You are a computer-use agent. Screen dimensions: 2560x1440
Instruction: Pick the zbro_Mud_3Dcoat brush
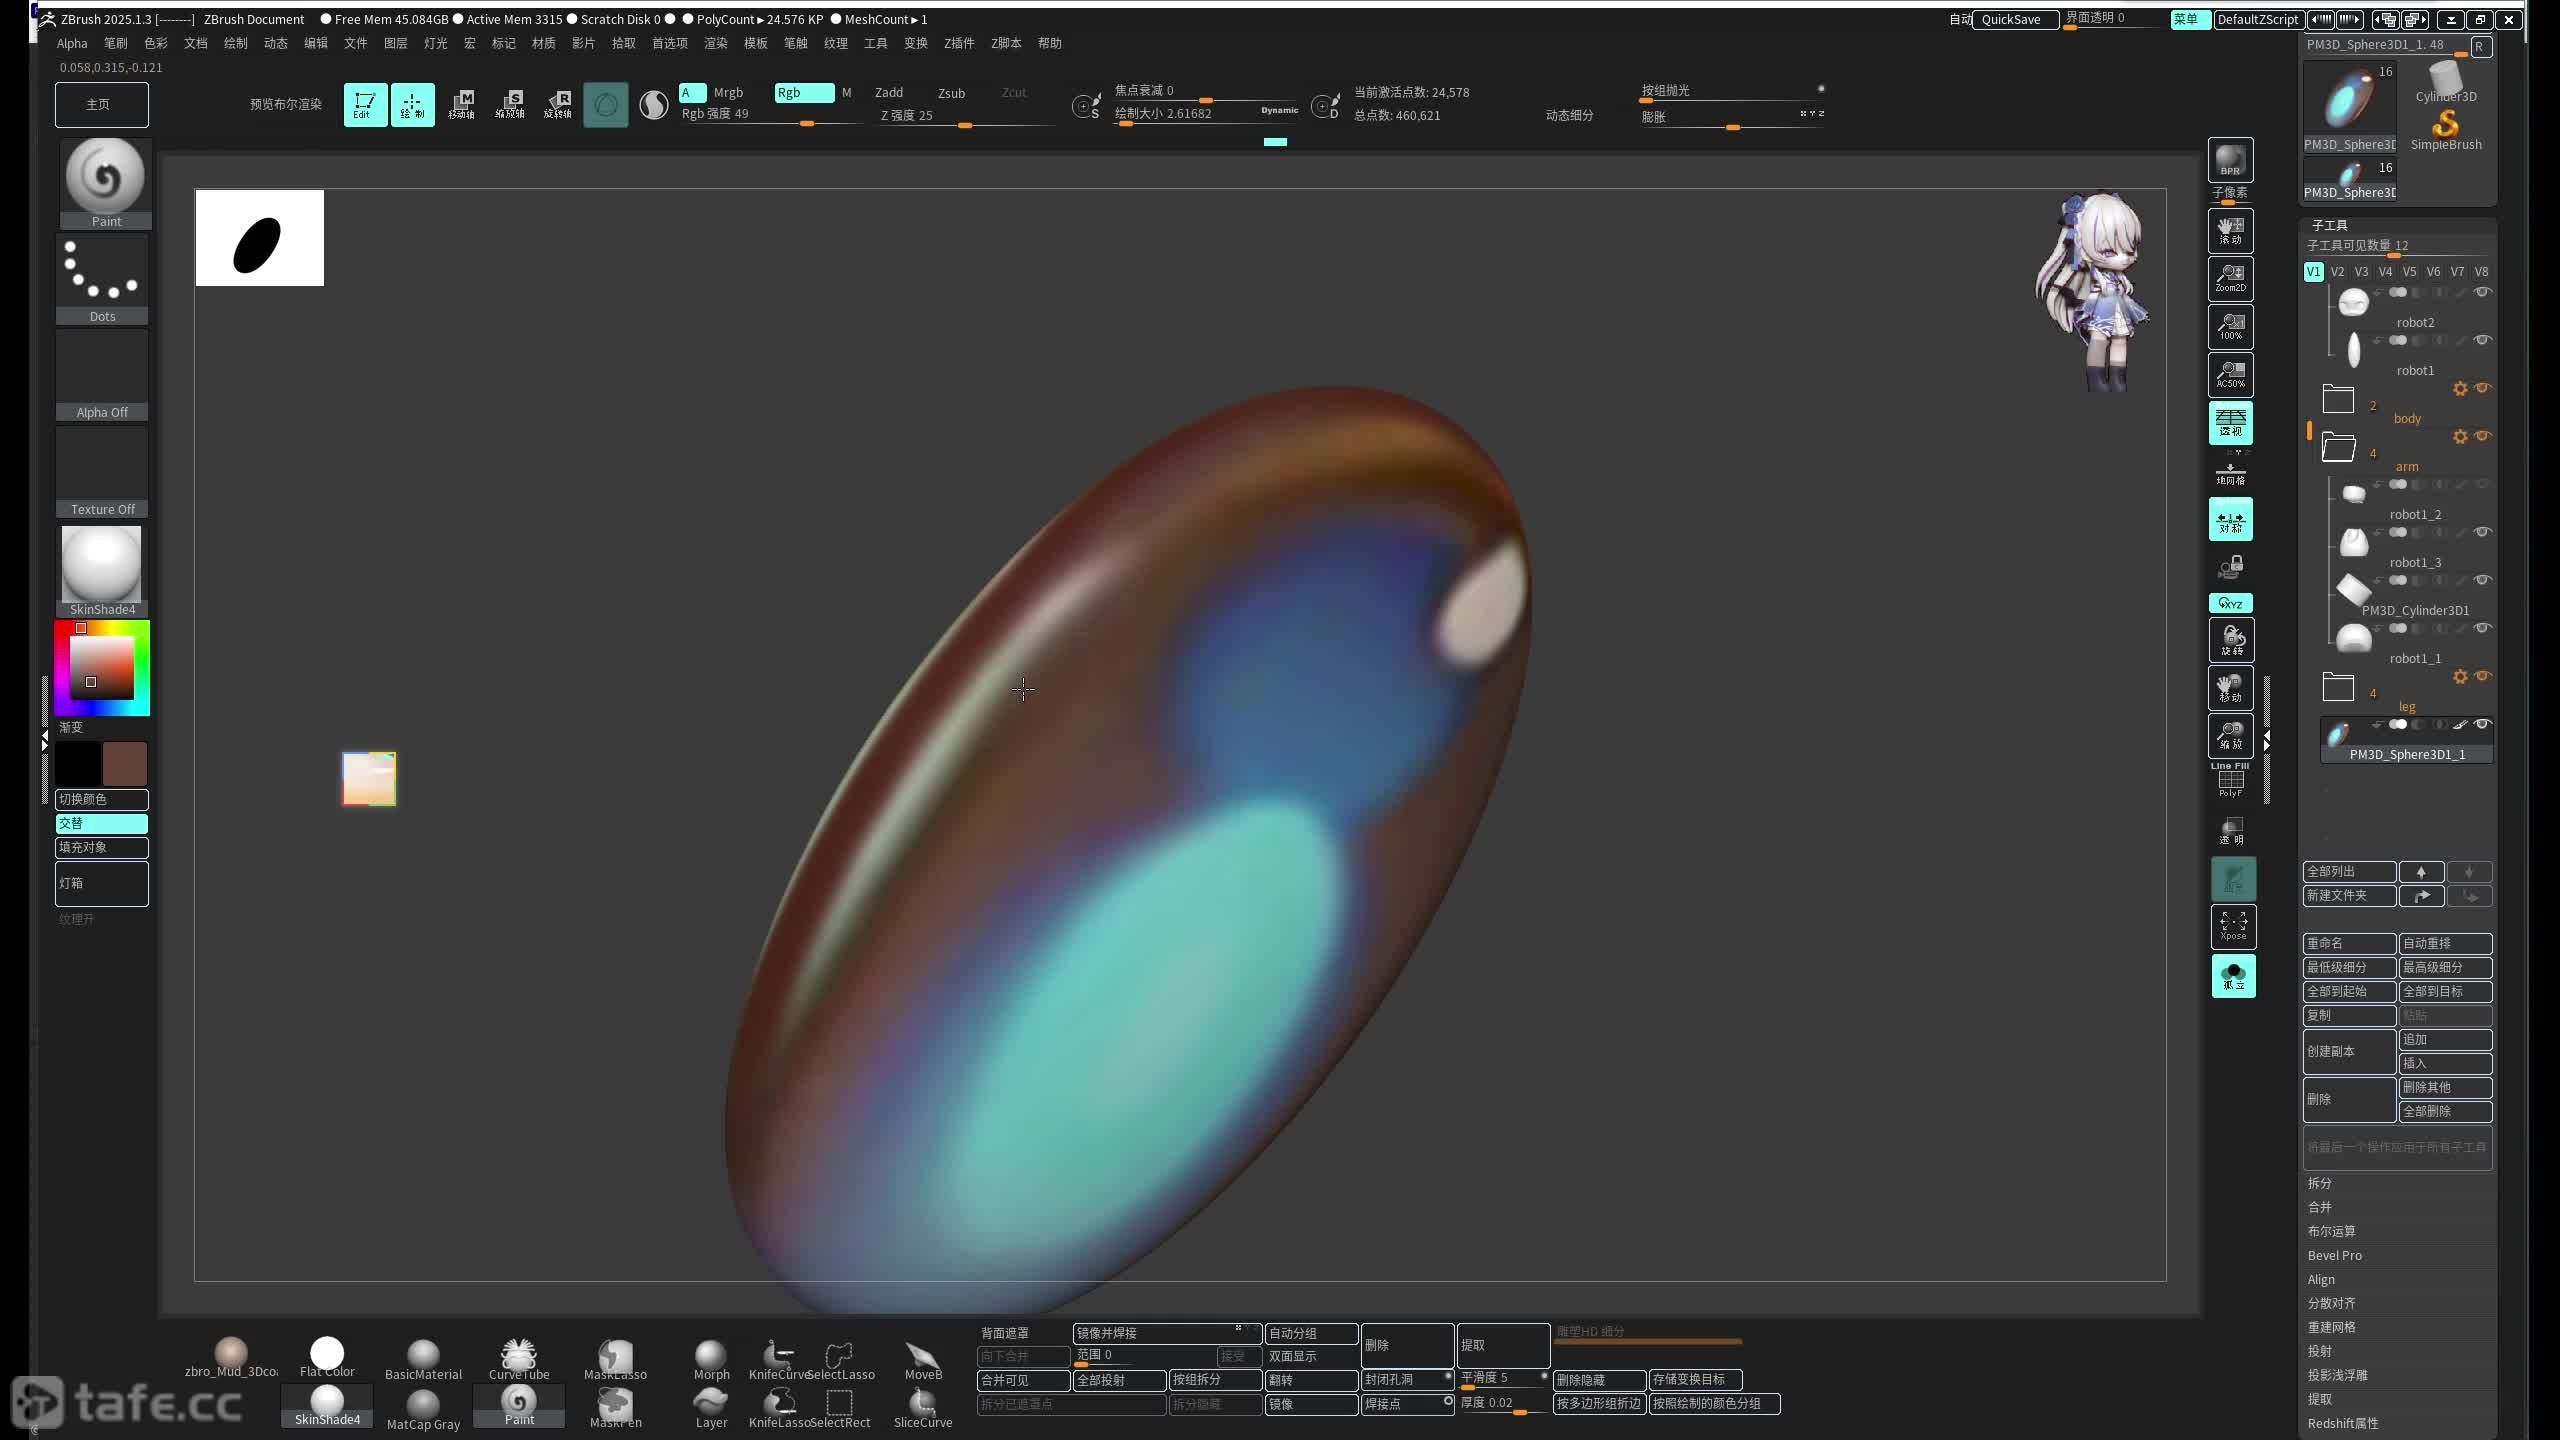click(x=231, y=1358)
